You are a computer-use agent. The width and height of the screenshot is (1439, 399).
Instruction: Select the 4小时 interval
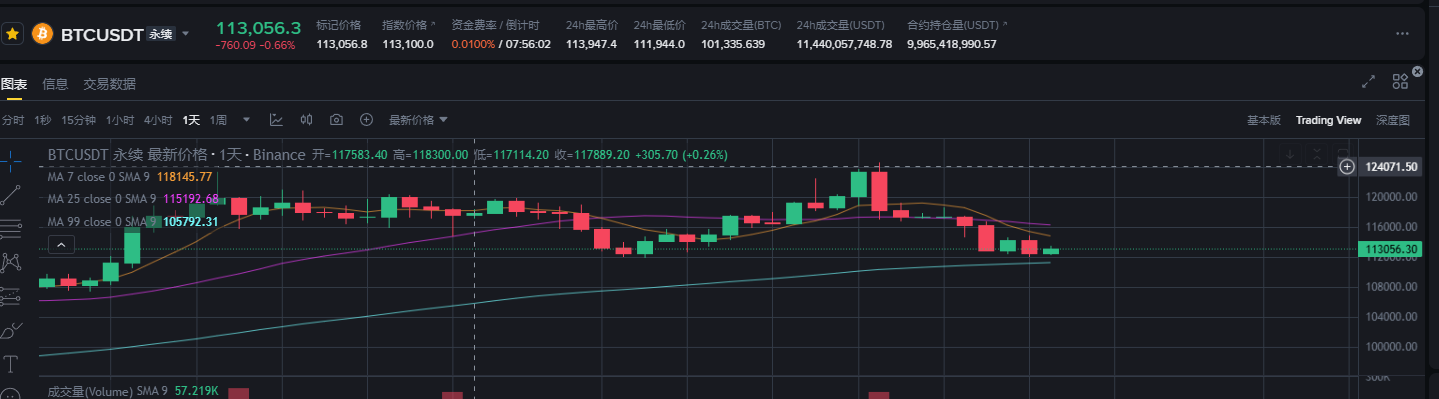pos(158,120)
